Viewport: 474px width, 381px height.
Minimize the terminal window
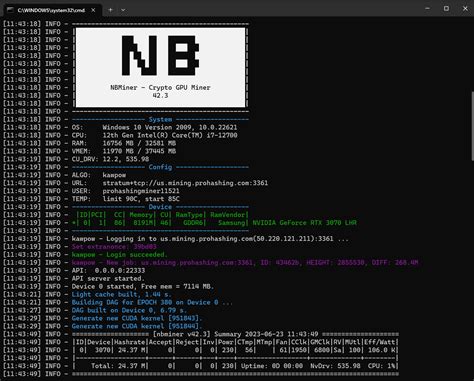(428, 9)
